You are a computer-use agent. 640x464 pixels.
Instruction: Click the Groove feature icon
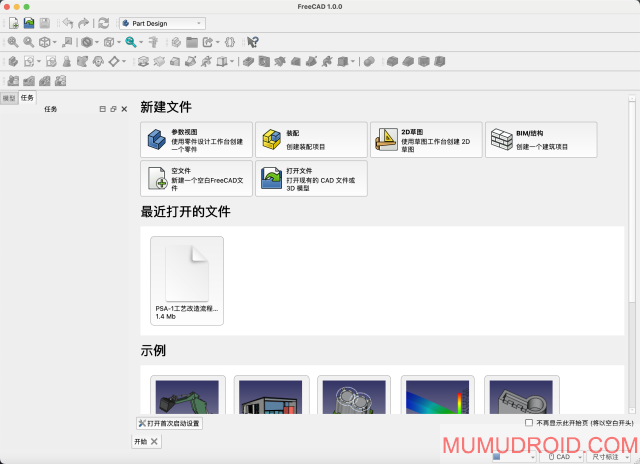pyautogui.click(x=280, y=62)
